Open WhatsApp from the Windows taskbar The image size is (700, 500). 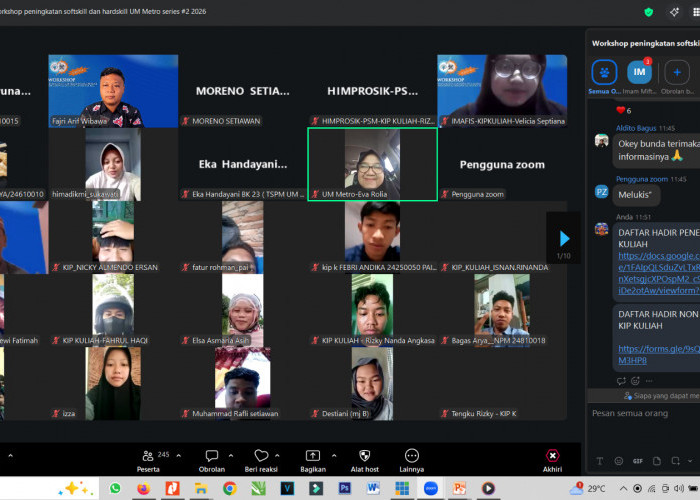coord(115,488)
